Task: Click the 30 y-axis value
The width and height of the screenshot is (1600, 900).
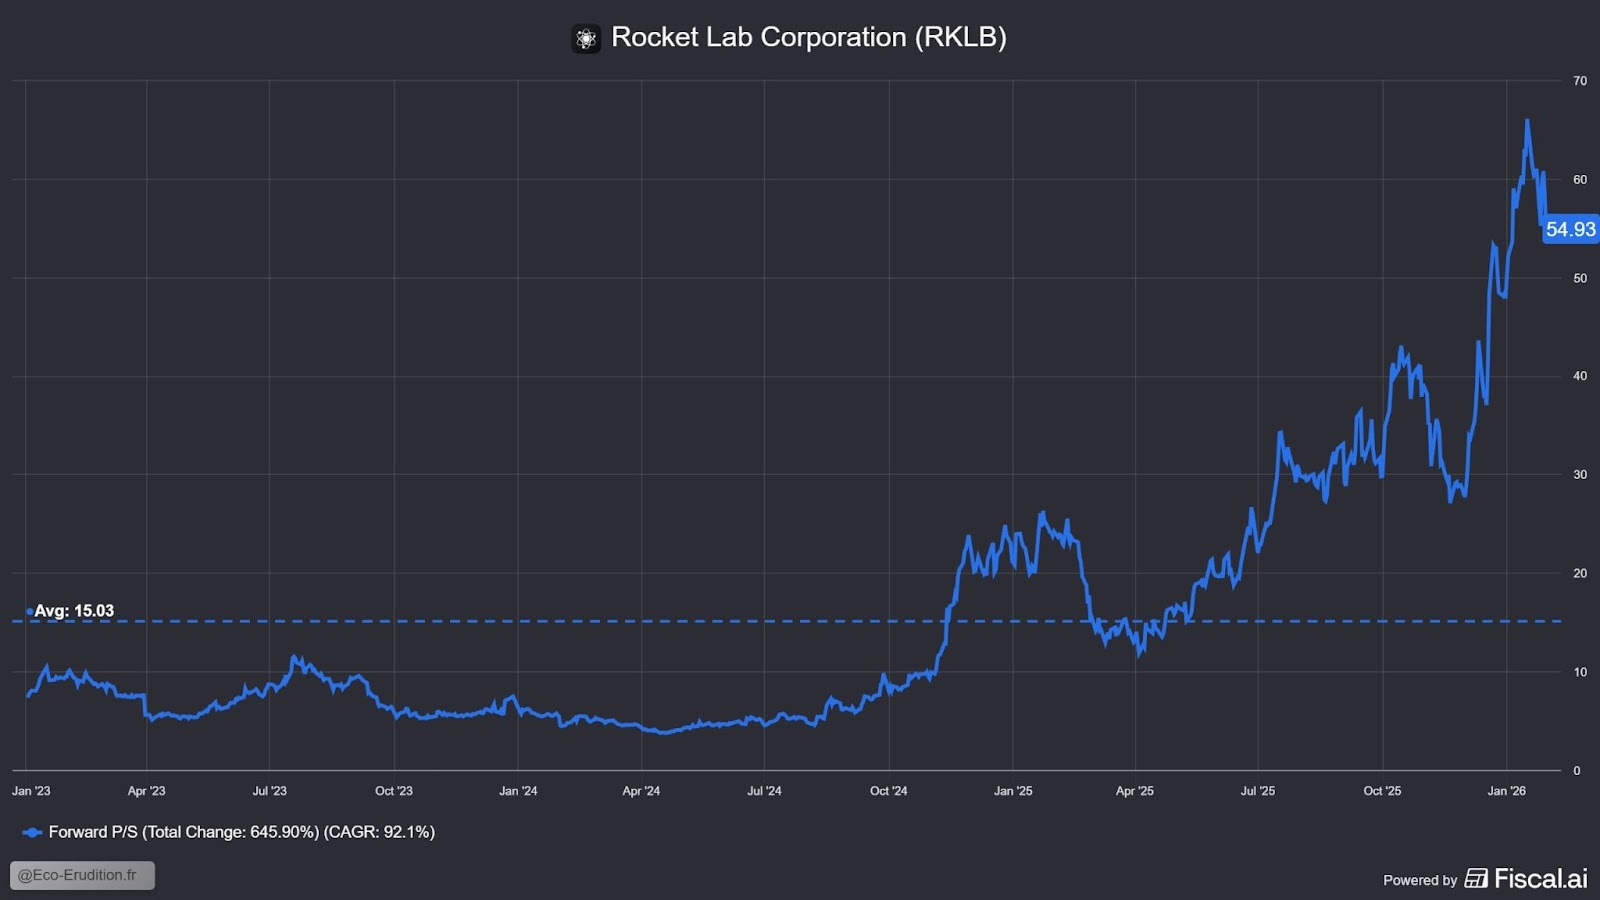Action: click(1580, 475)
